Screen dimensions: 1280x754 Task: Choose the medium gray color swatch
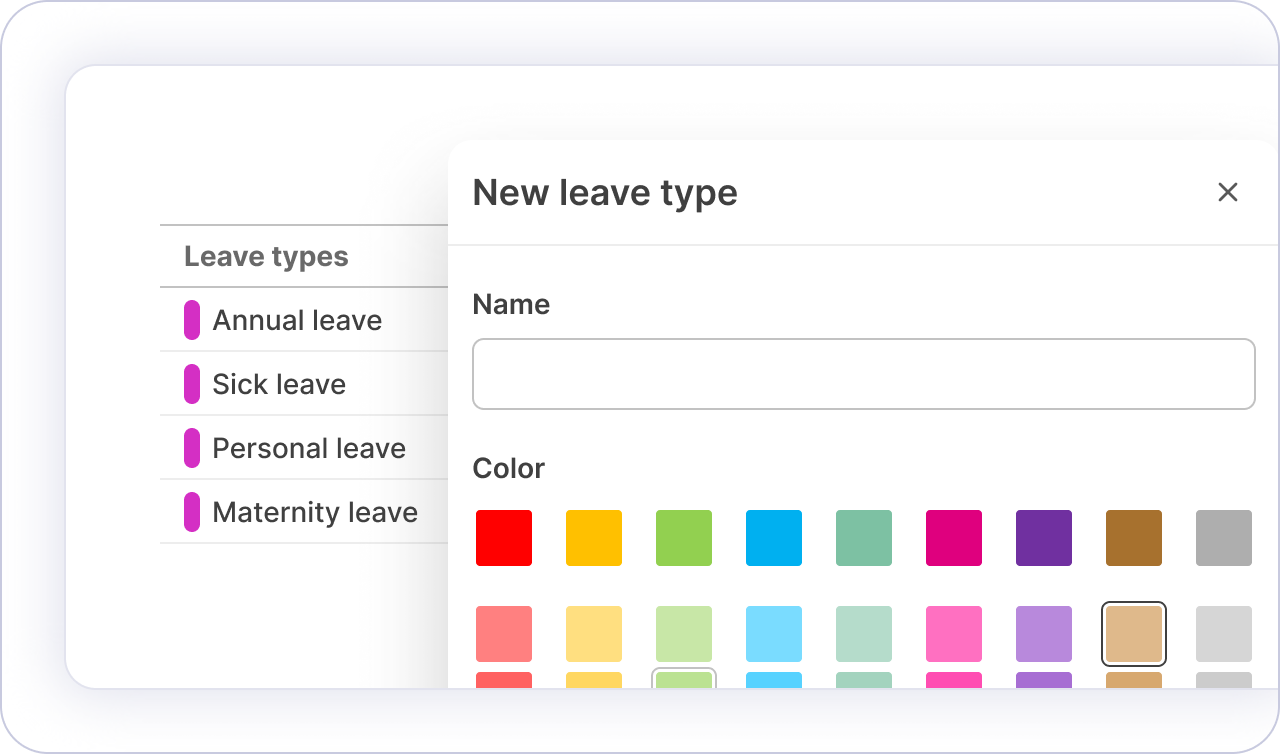(1224, 538)
